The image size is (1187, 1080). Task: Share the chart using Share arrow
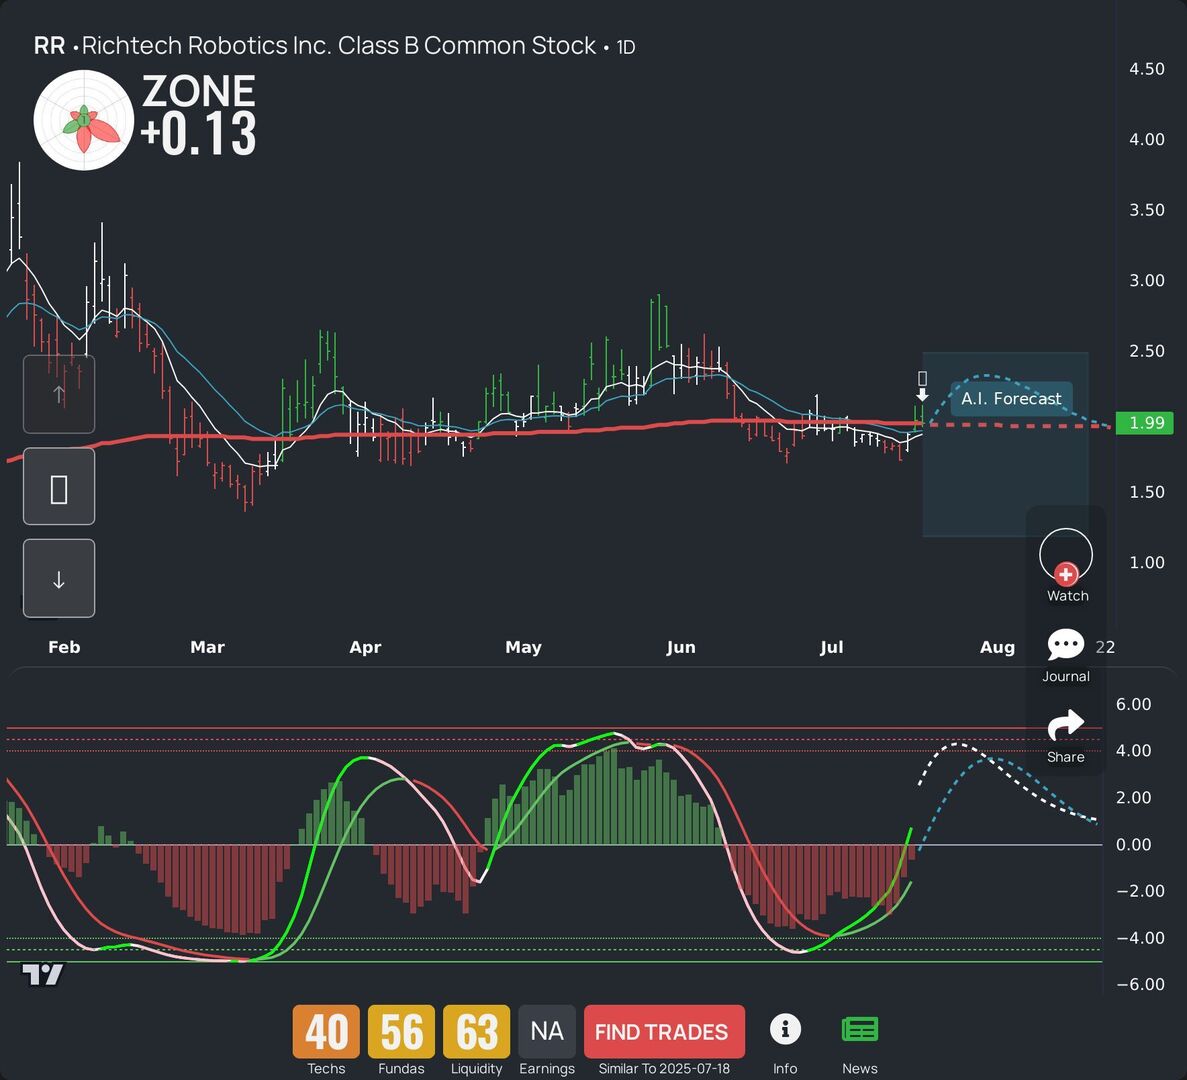(1065, 725)
